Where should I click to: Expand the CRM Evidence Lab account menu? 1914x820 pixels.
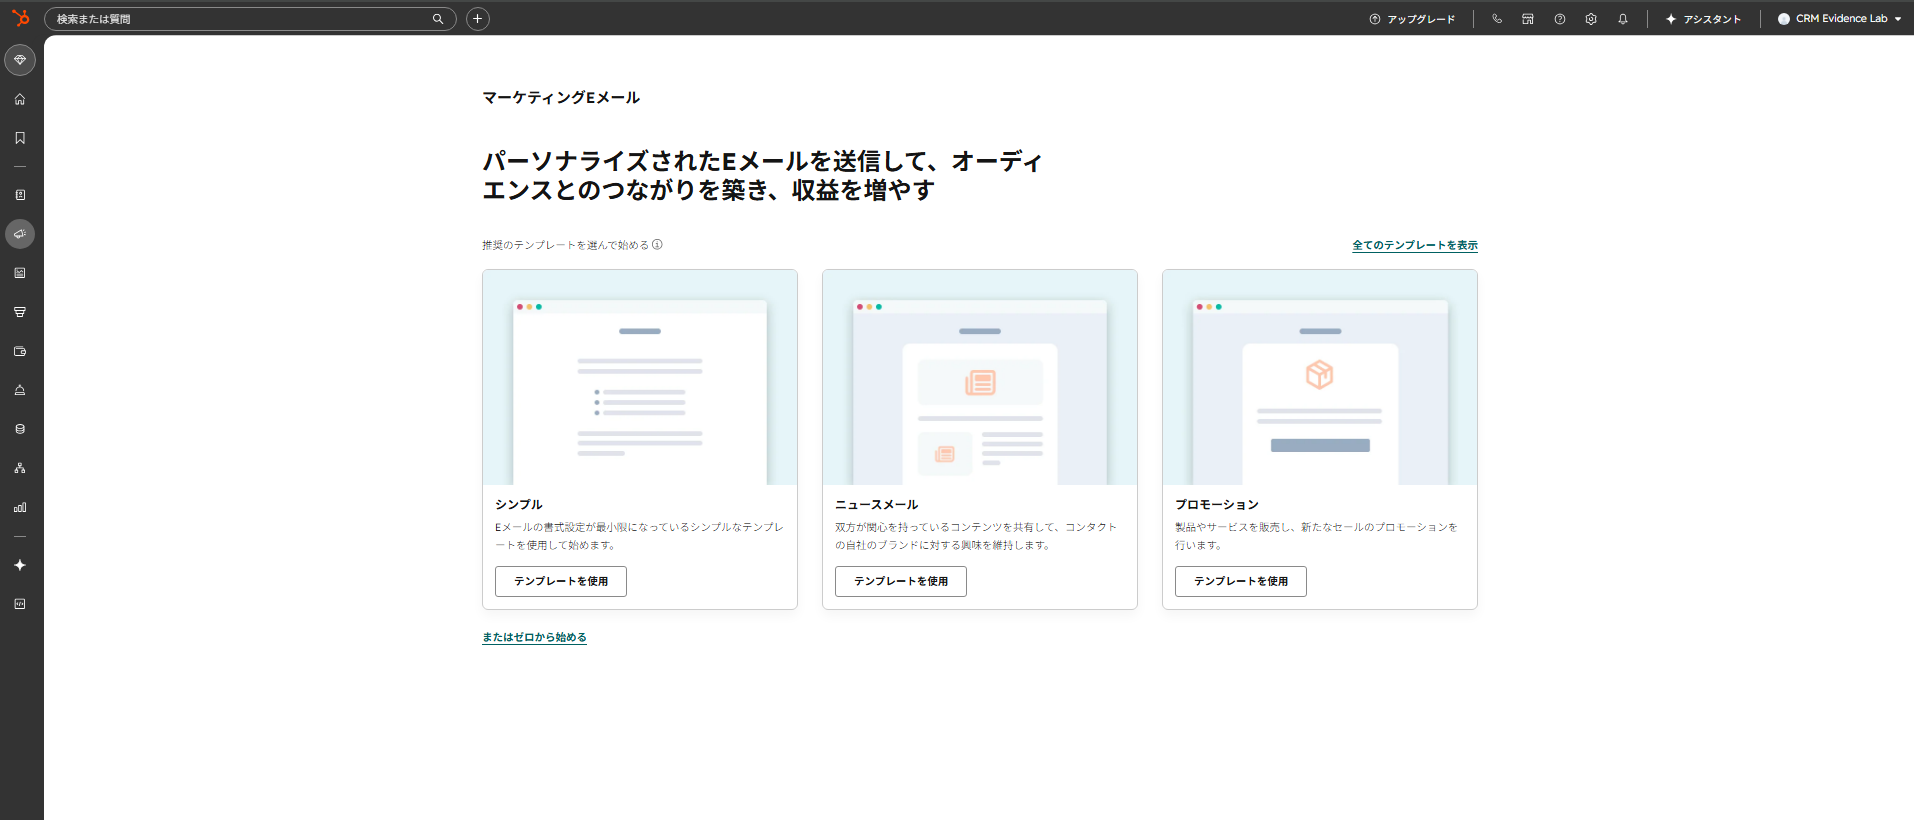pos(1840,19)
